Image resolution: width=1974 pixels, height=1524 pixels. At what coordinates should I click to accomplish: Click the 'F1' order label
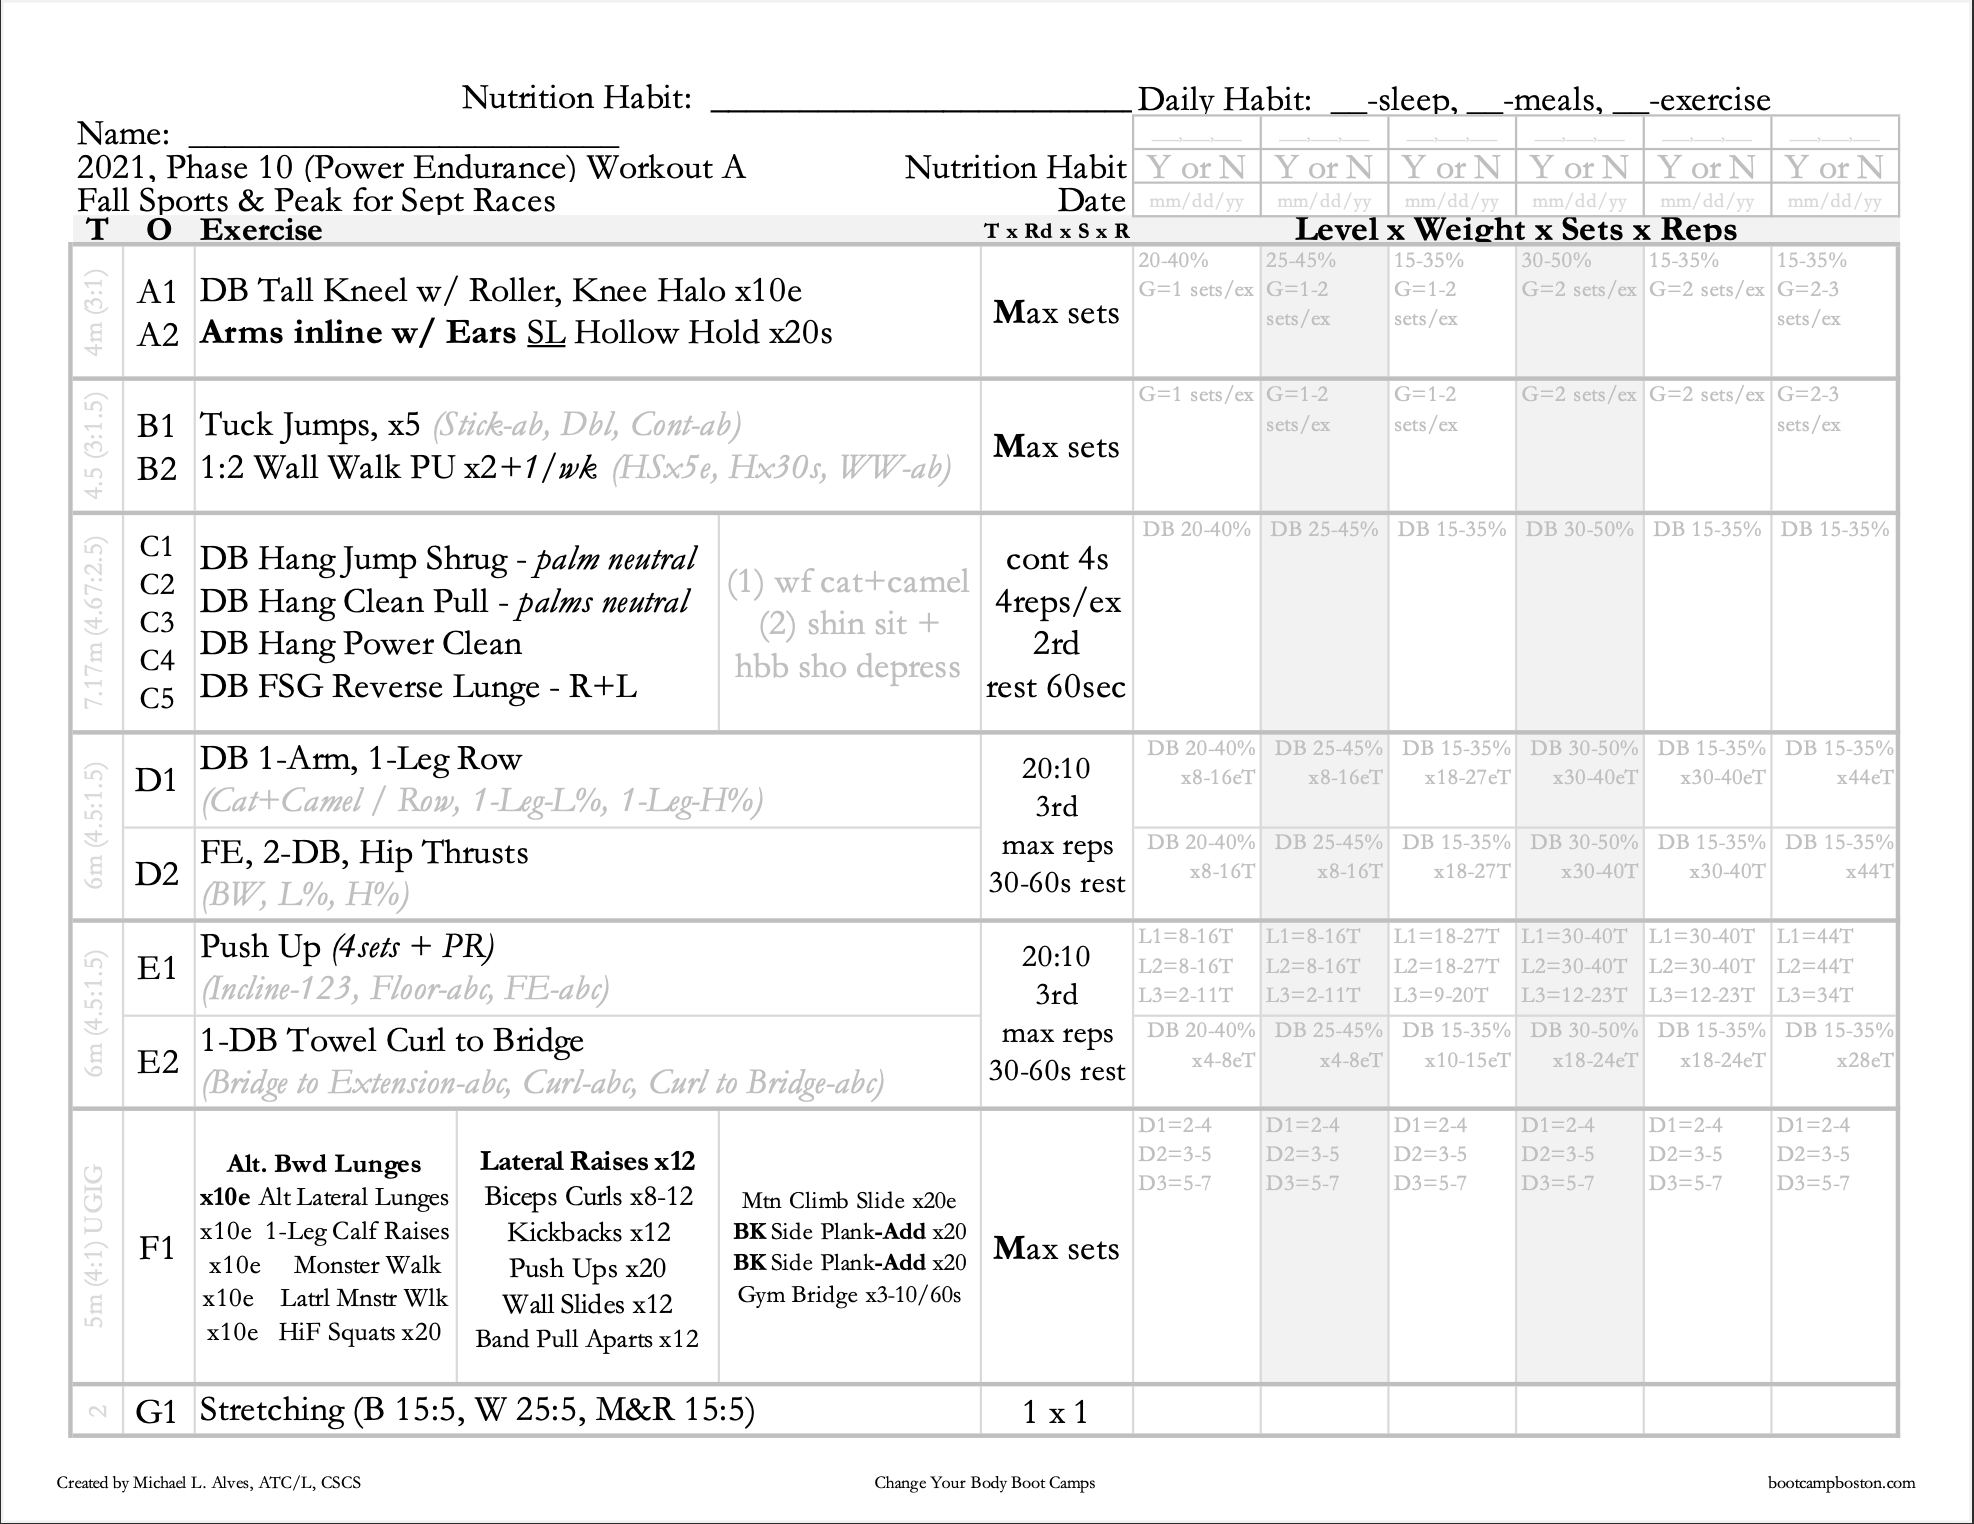click(x=157, y=1248)
